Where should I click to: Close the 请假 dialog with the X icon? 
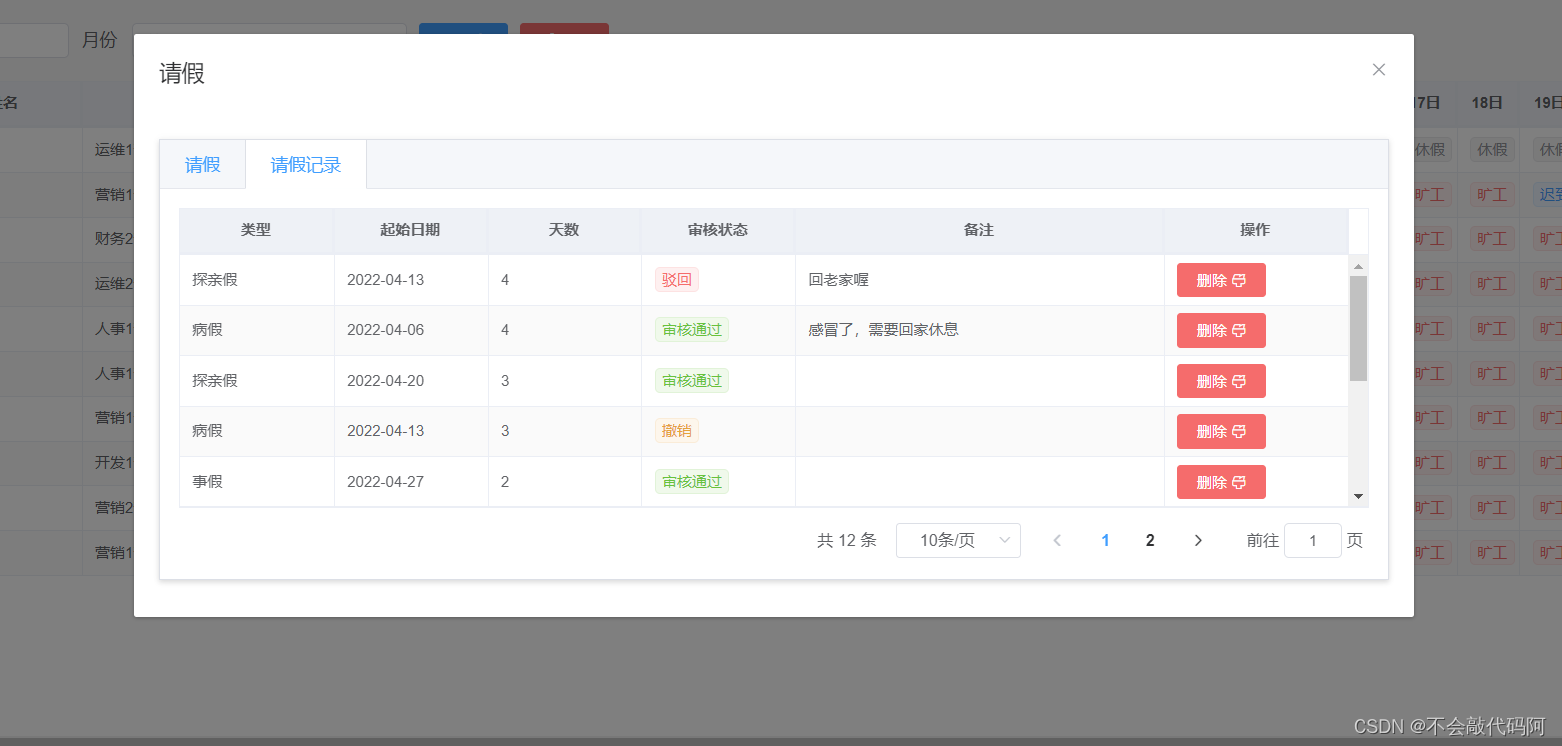point(1378,70)
